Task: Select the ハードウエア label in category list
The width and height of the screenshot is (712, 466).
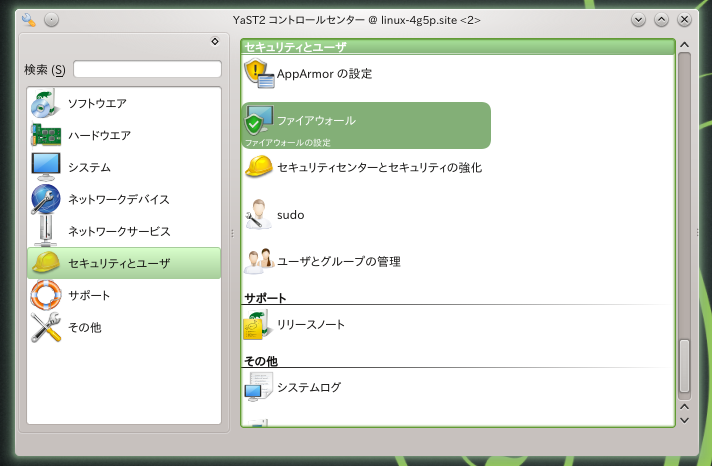Action: [x=99, y=135]
